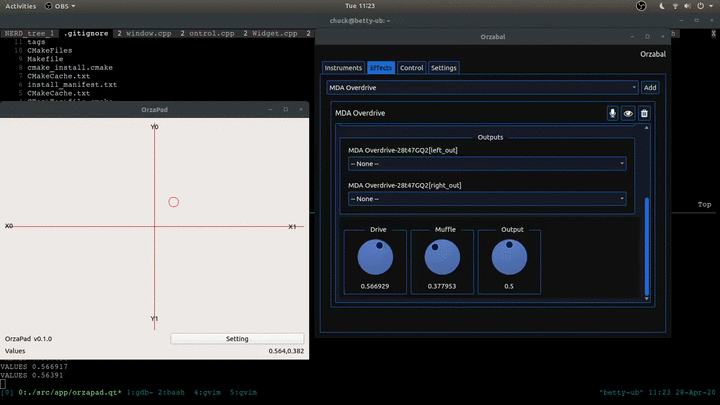Screen dimensions: 720x405
Task: Select the window.cpp tab in vim
Action: click(144, 34)
